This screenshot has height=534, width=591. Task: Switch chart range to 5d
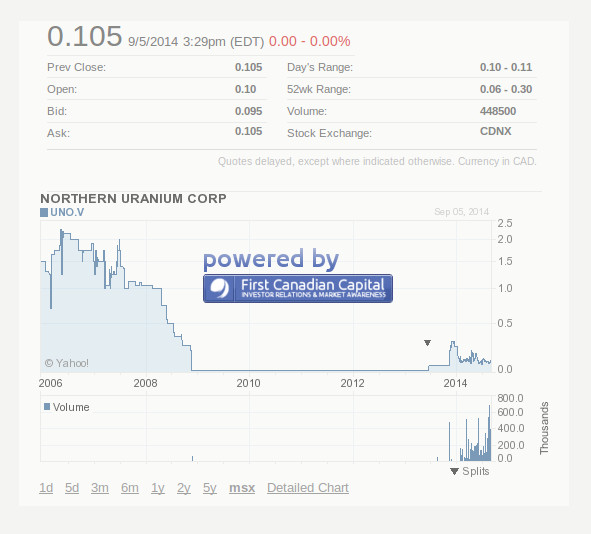72,488
